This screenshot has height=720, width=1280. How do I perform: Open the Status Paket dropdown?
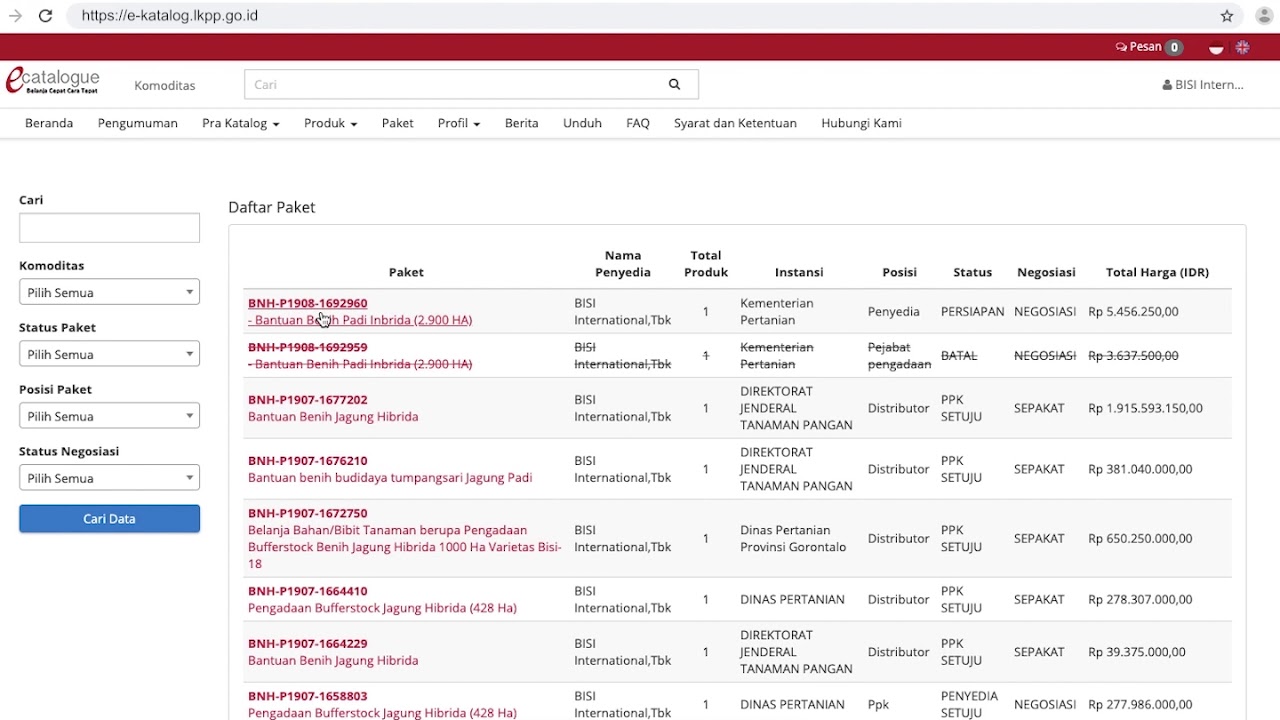(109, 354)
